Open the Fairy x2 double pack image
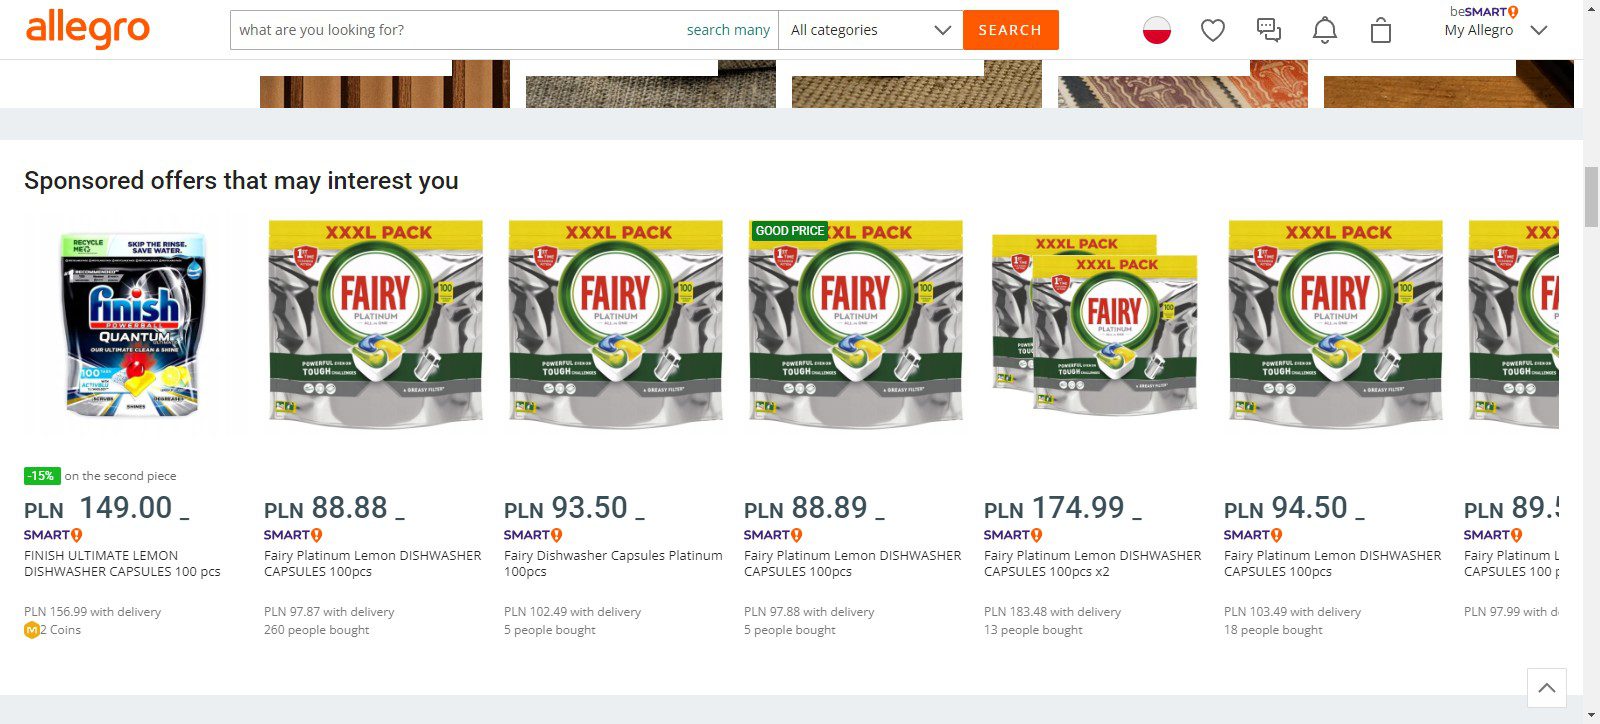 1094,325
